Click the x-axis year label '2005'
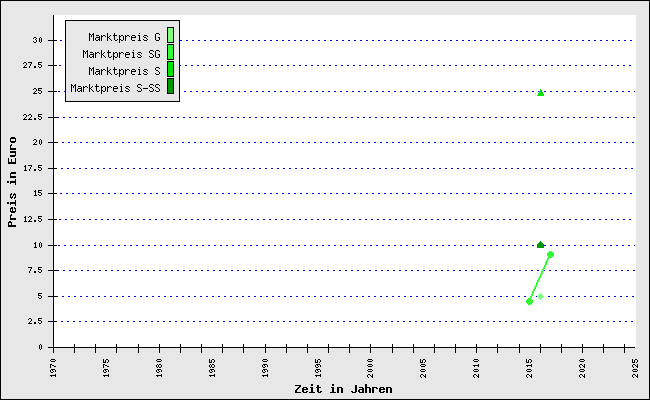This screenshot has height=400, width=650. point(423,368)
